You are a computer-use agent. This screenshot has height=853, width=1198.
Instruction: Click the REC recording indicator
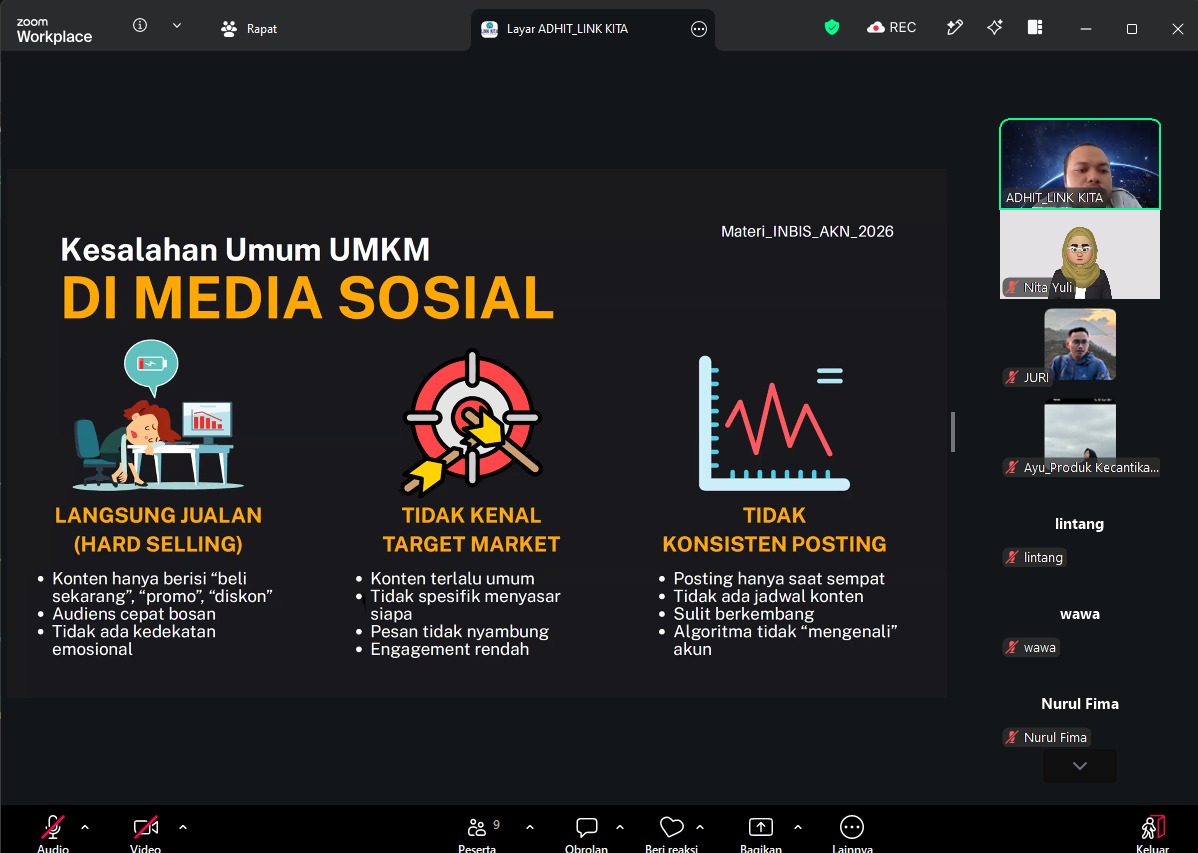pos(891,28)
